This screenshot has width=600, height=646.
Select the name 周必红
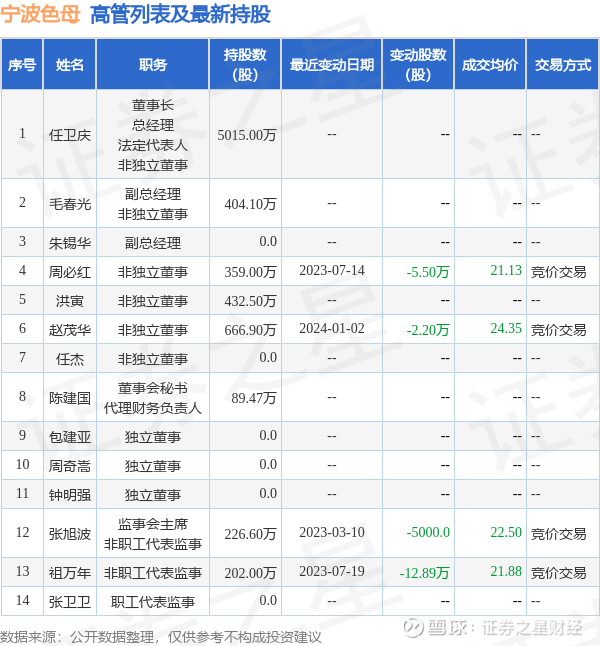(70, 272)
